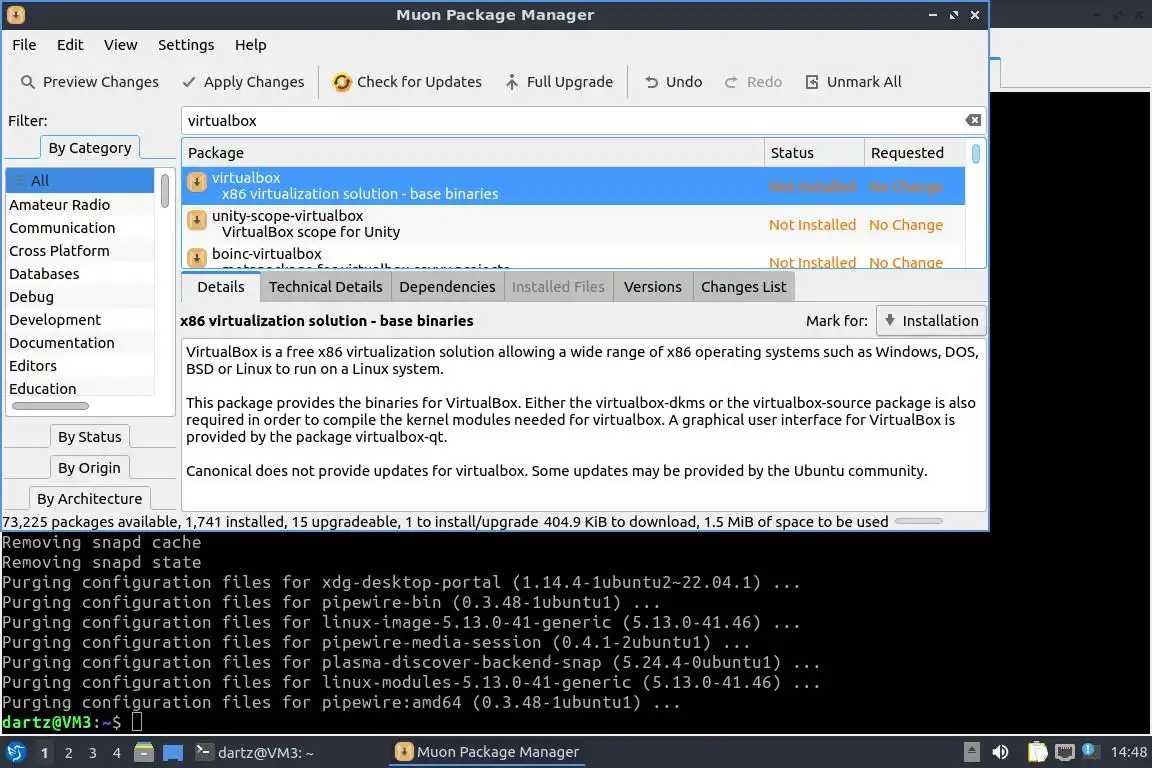Viewport: 1152px width, 768px height.
Task: Click the Muon app icon in title bar
Action: click(x=15, y=15)
